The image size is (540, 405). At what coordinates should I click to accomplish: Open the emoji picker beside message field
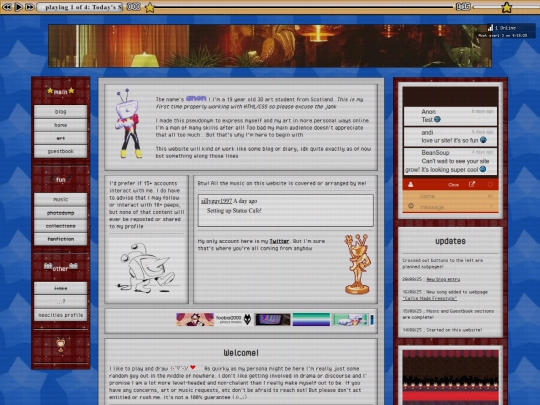(411, 206)
